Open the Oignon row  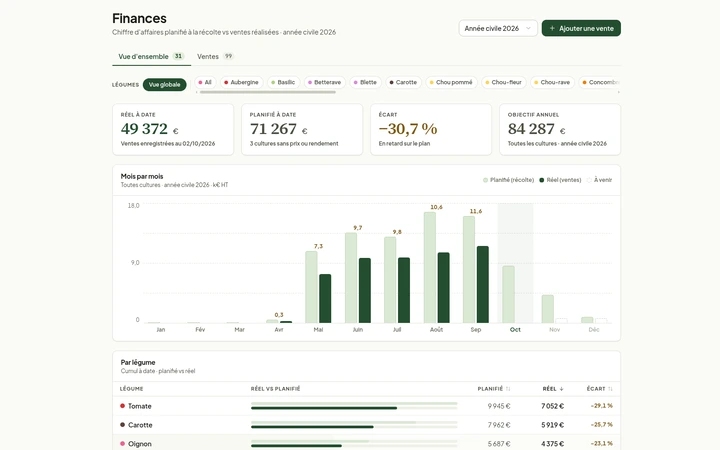pos(366,444)
